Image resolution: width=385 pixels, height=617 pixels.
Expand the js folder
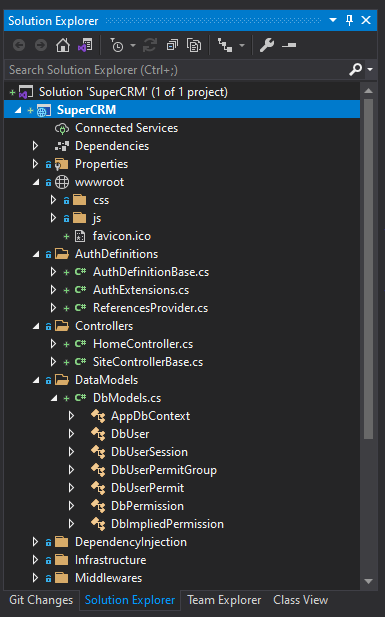[x=54, y=218]
